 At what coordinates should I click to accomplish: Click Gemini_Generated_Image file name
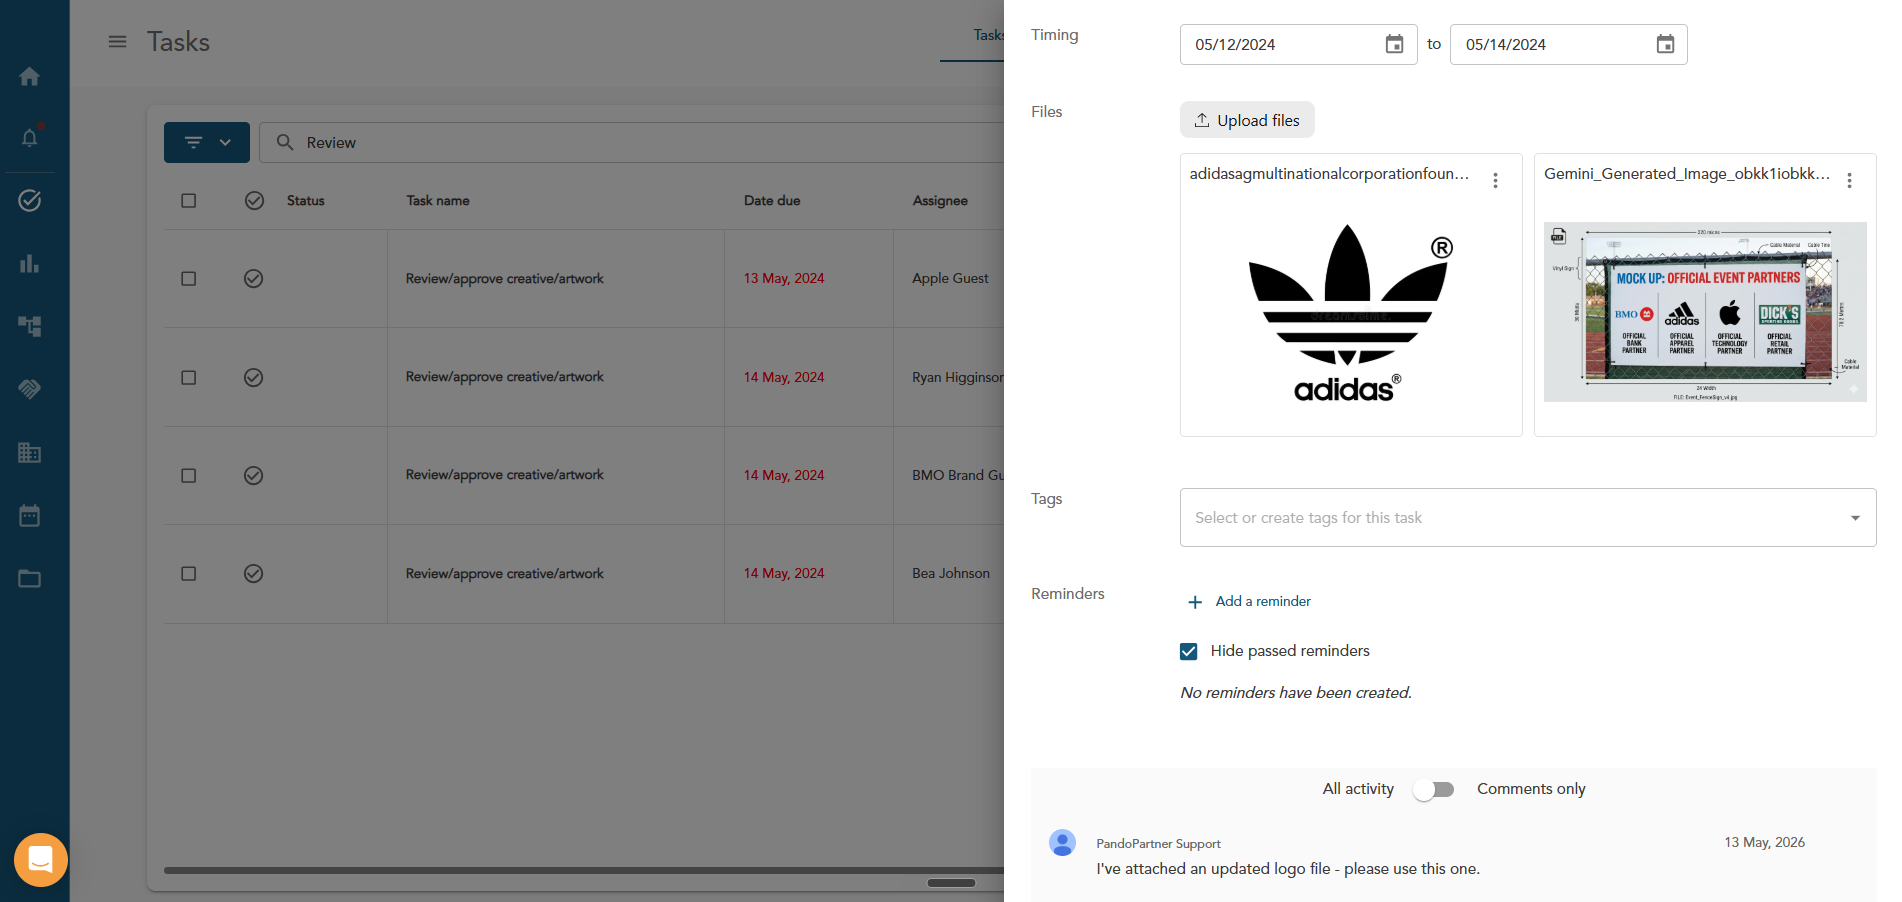coord(1687,174)
